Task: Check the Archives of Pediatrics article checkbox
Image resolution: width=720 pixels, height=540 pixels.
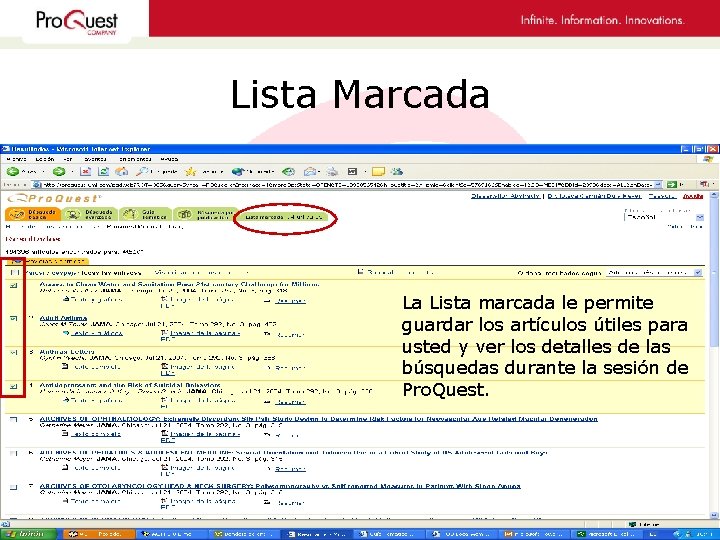Action: coord(14,454)
